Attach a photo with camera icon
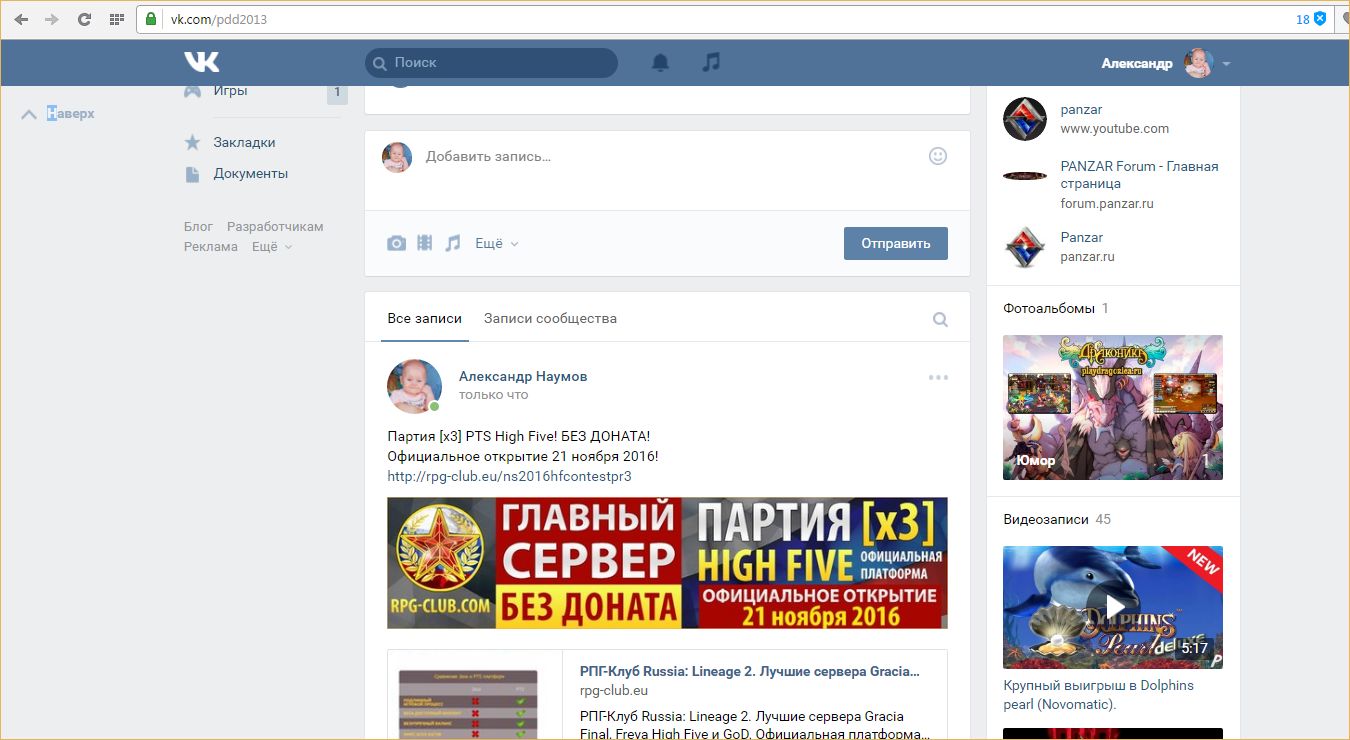The height and width of the screenshot is (740, 1350). [397, 243]
